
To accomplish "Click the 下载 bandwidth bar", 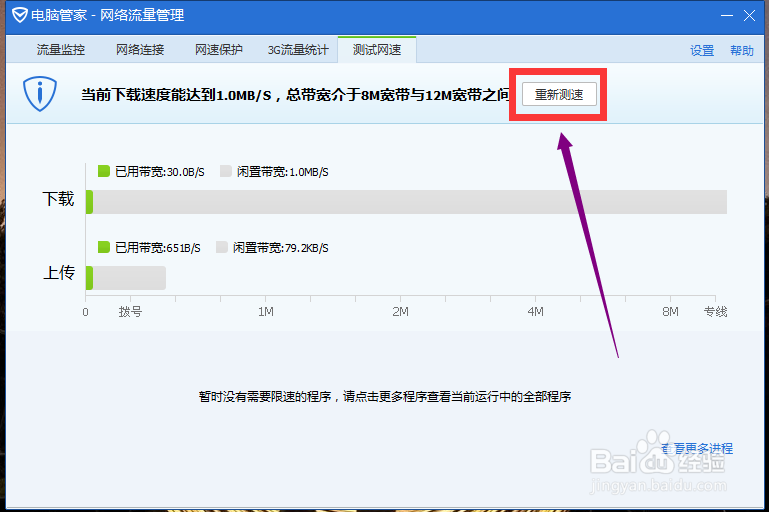I will 406,202.
